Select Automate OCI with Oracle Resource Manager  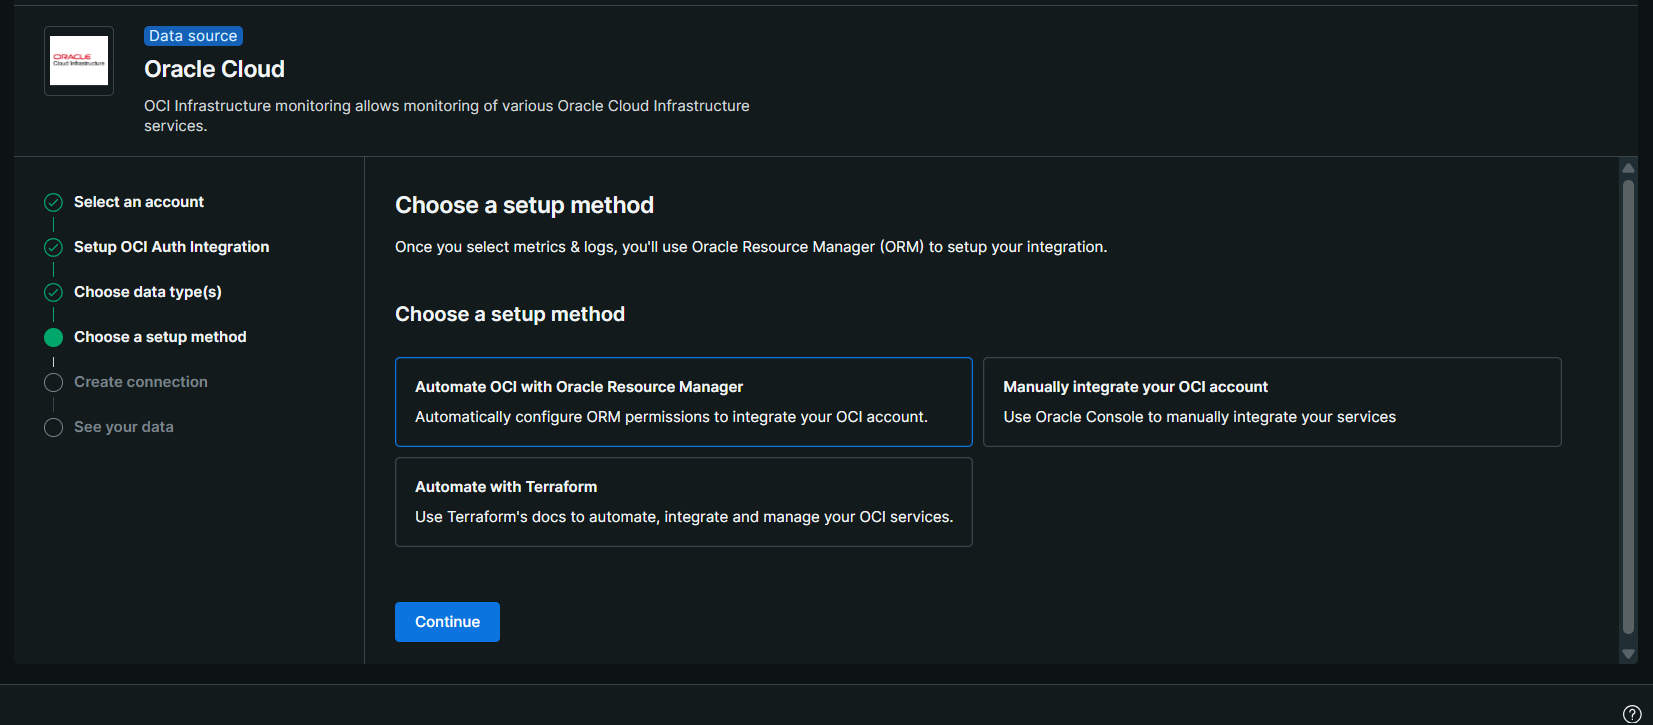coord(683,402)
